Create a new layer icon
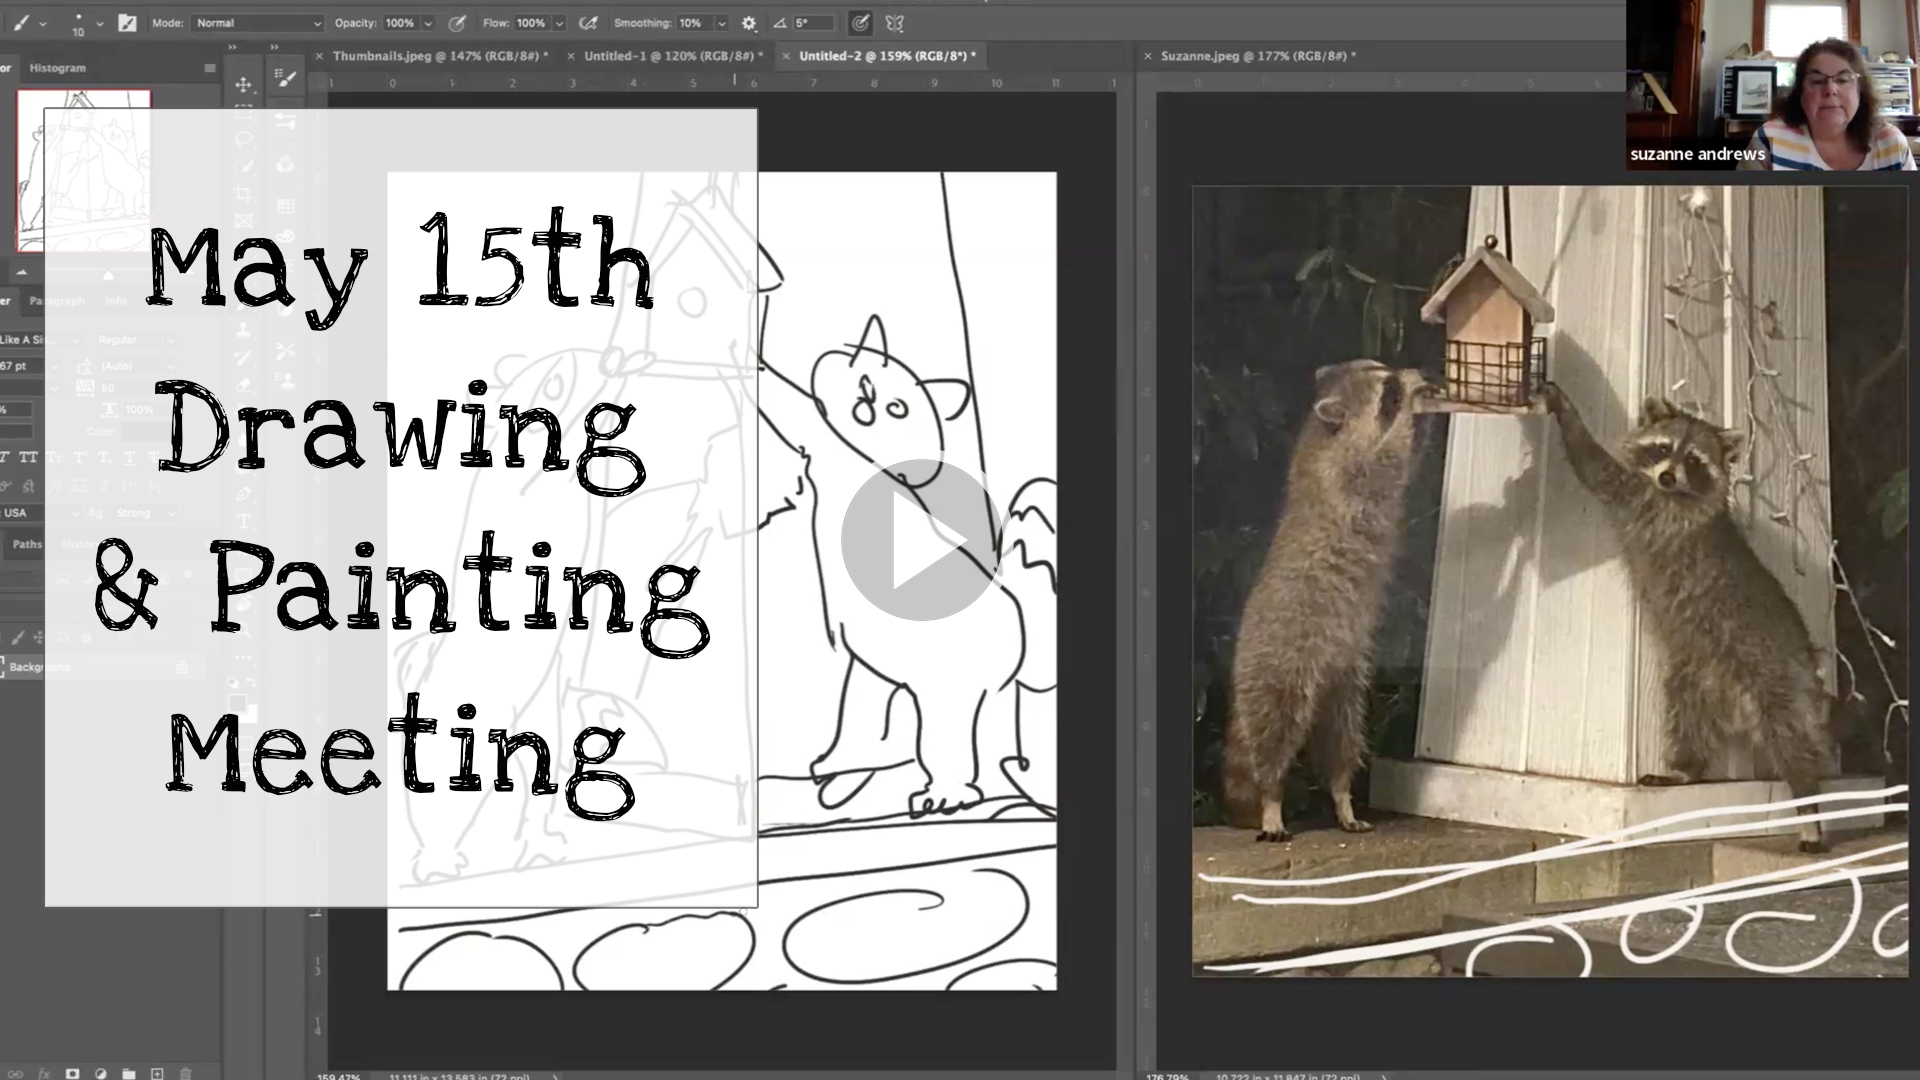This screenshot has width=1920, height=1080. point(157,1073)
